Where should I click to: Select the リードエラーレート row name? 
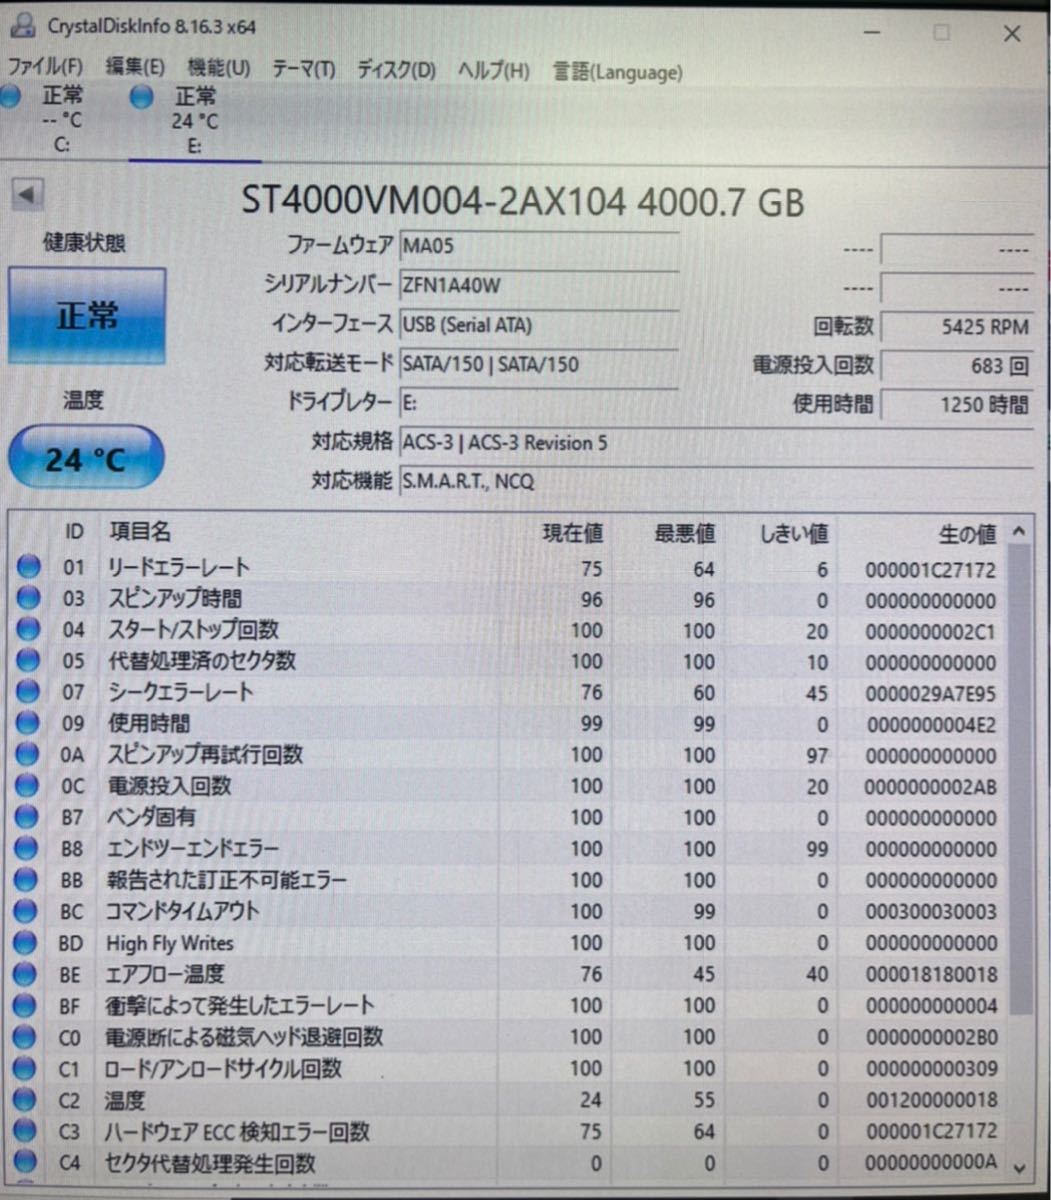pos(178,568)
